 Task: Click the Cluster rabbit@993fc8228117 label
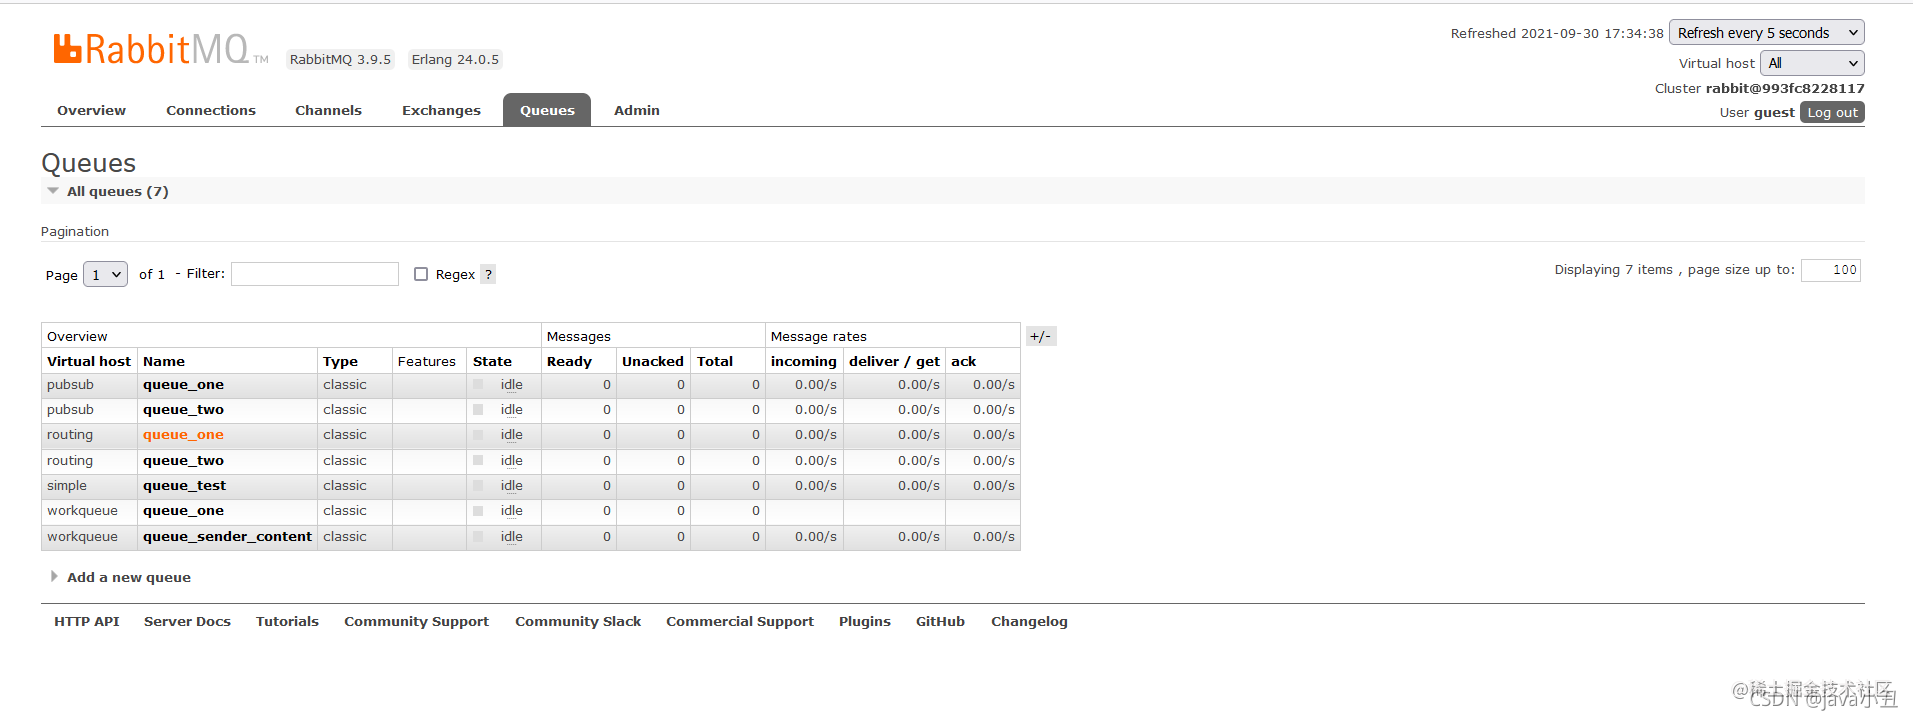[x=1759, y=88]
